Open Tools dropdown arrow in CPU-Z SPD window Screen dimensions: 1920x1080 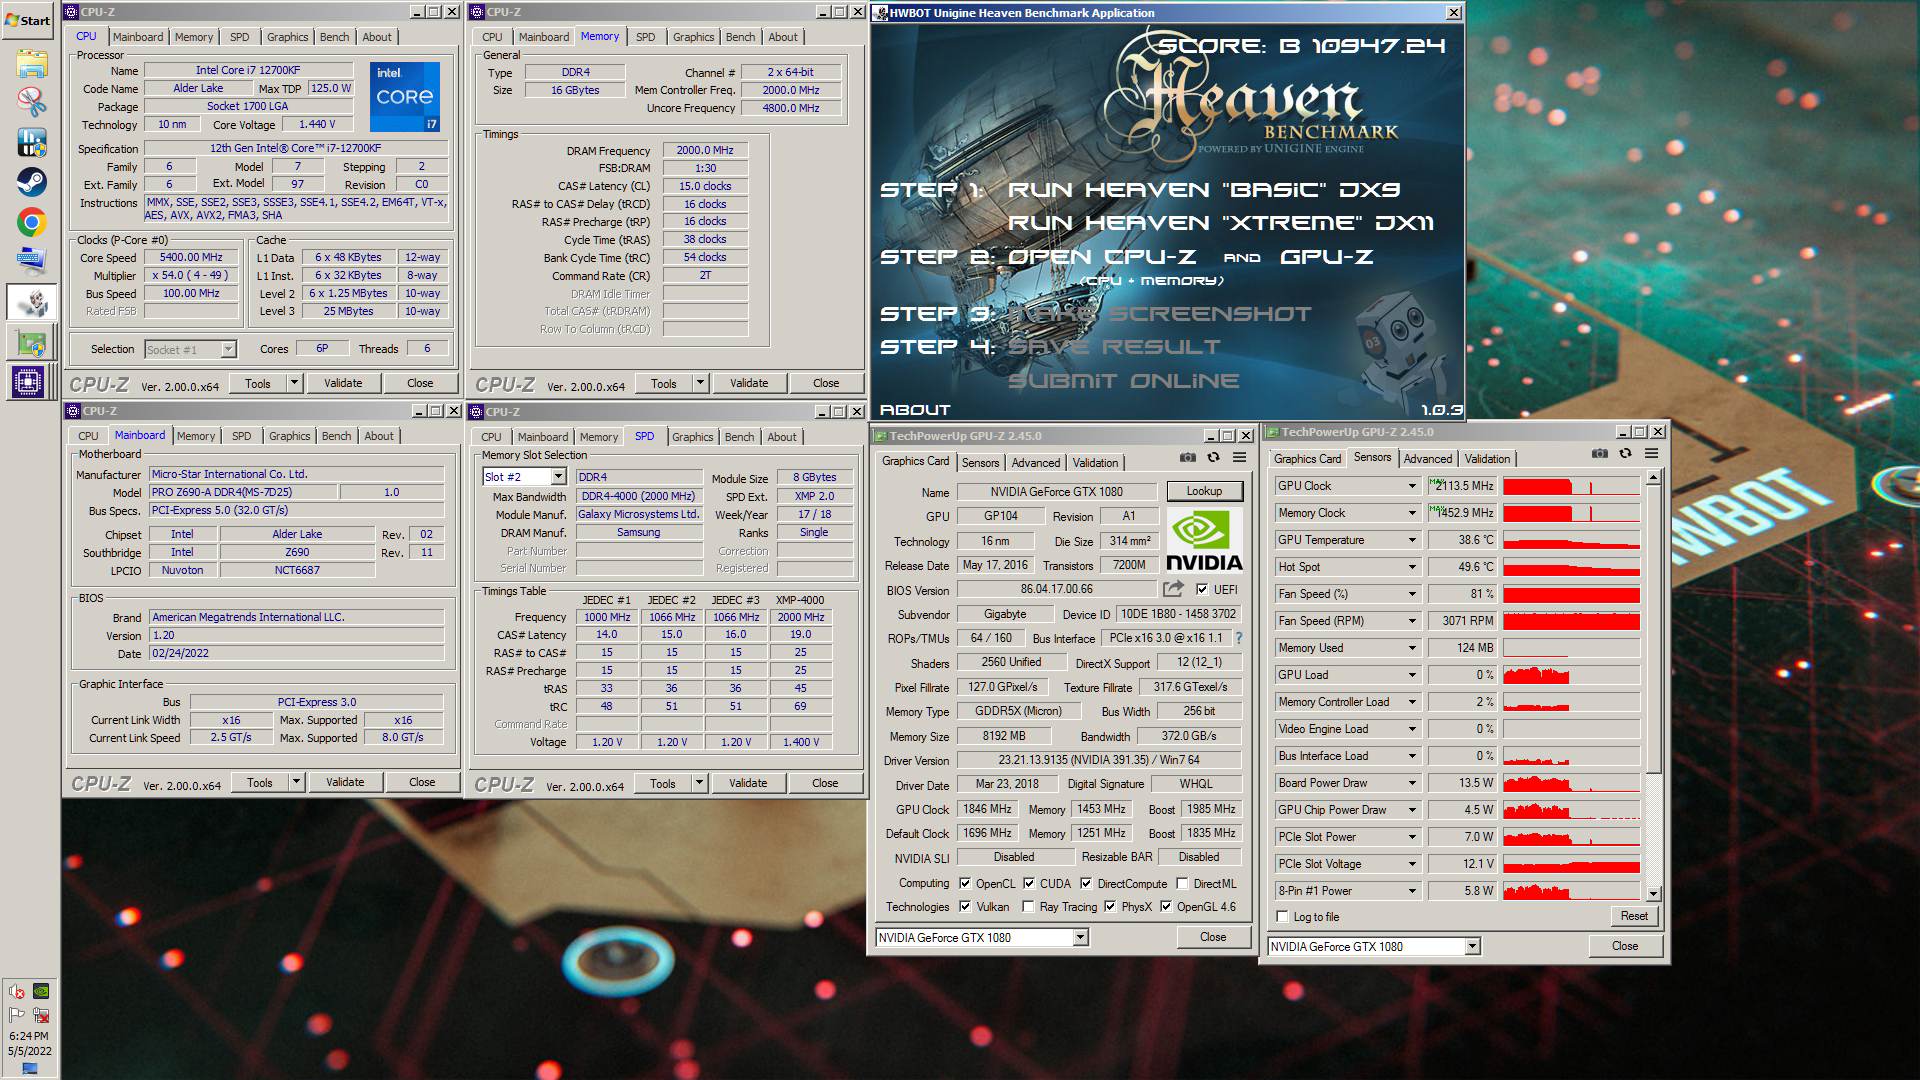point(699,783)
